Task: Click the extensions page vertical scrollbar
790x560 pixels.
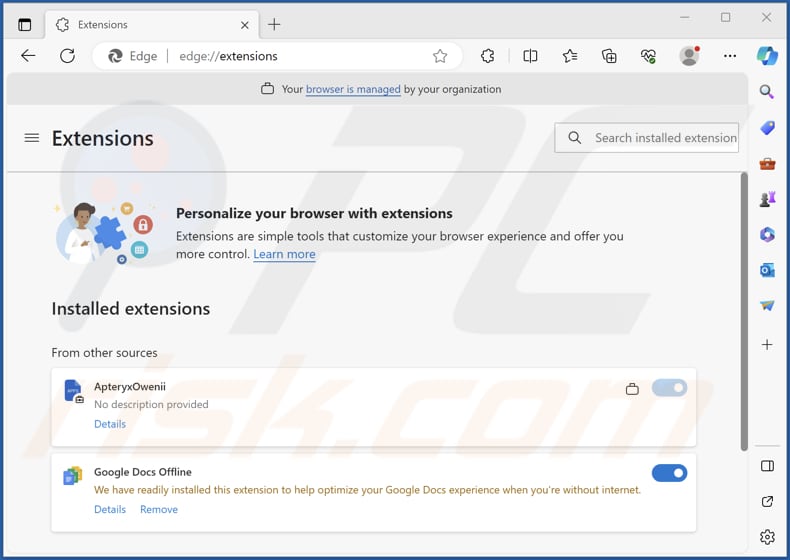Action: click(x=744, y=311)
